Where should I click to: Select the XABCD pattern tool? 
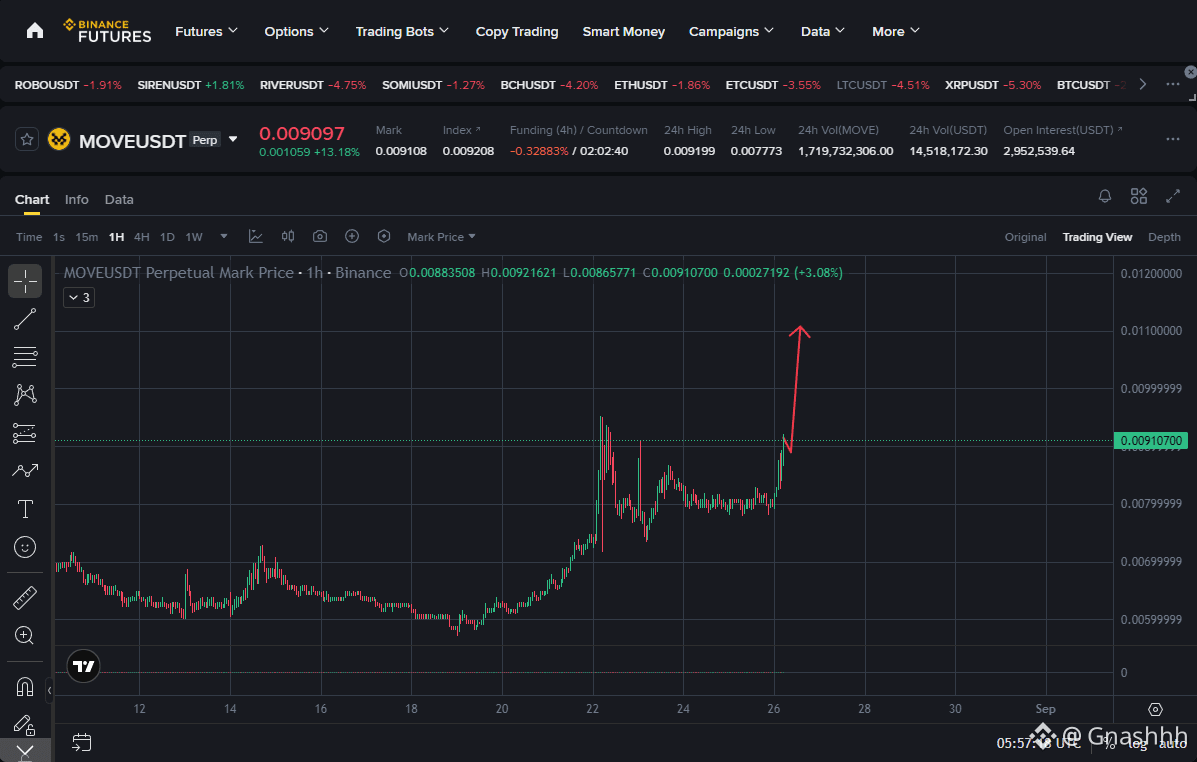click(x=25, y=395)
